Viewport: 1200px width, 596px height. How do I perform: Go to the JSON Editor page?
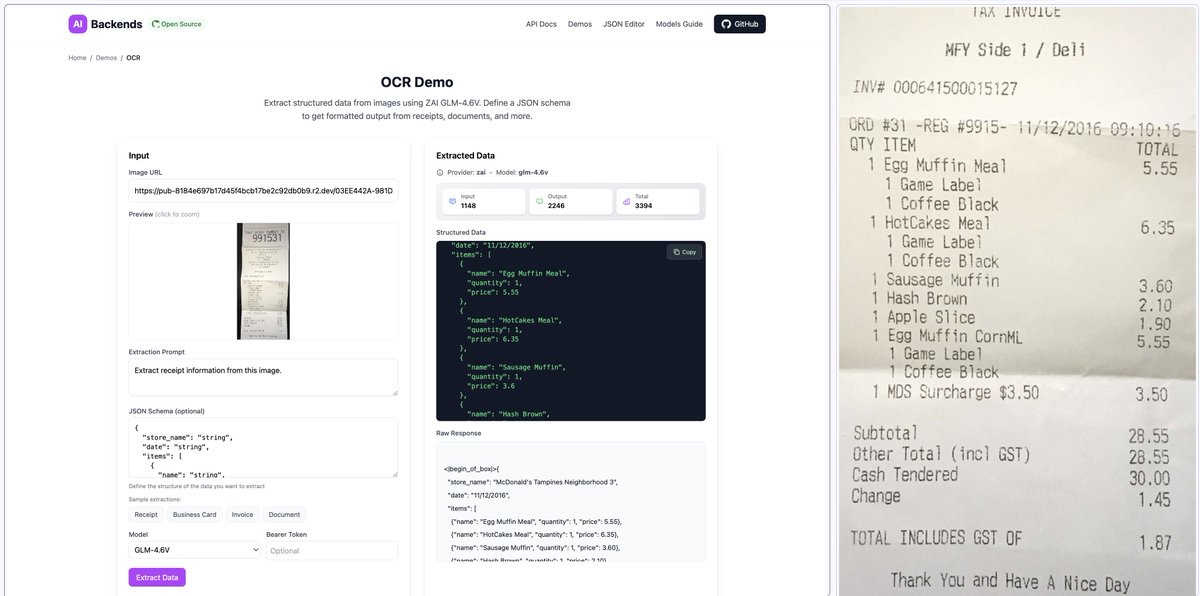(624, 24)
